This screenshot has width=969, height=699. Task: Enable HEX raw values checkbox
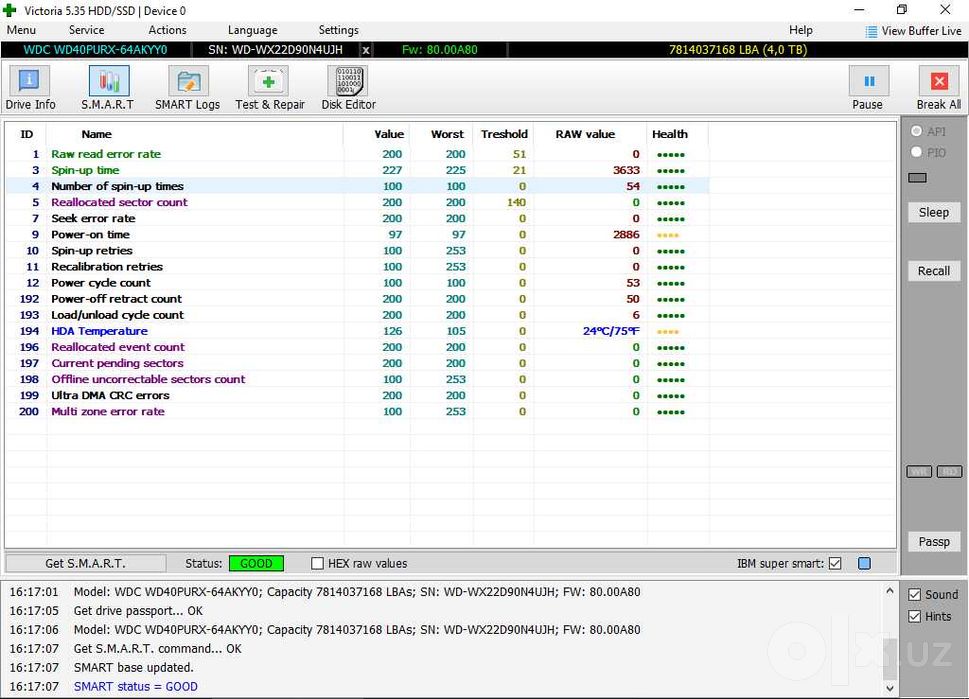point(318,564)
